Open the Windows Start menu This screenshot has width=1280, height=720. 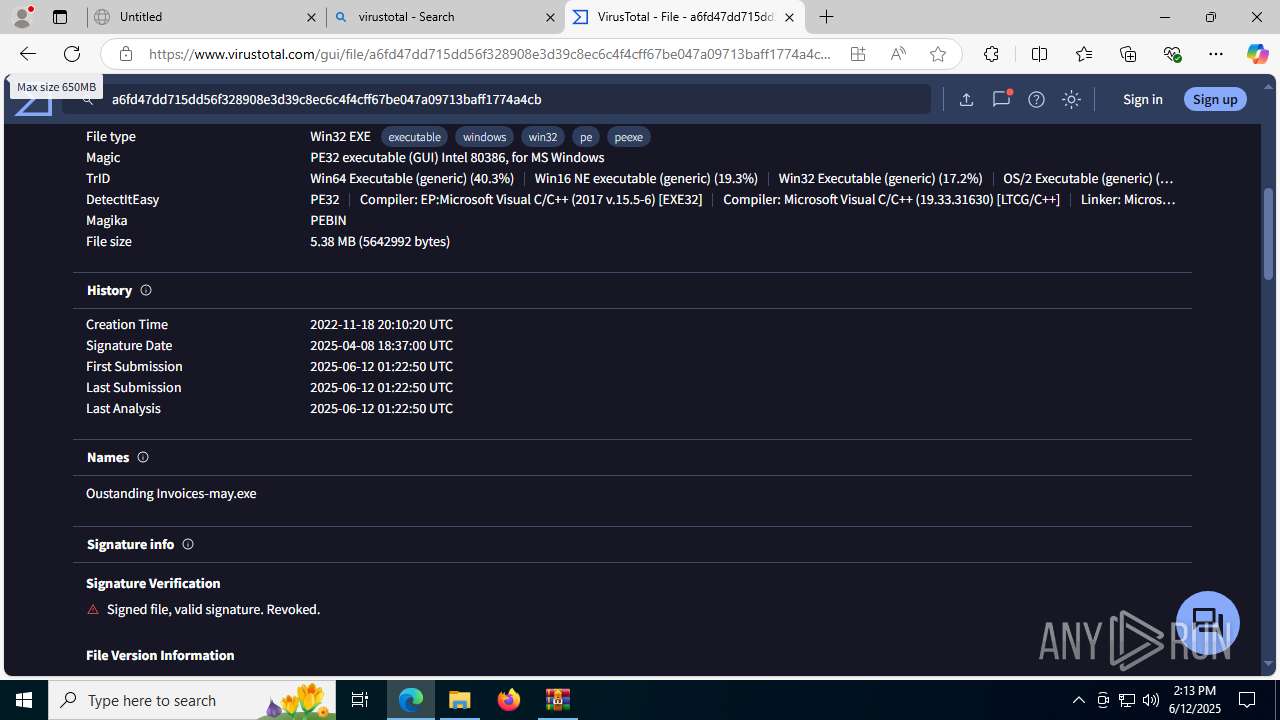pos(24,700)
